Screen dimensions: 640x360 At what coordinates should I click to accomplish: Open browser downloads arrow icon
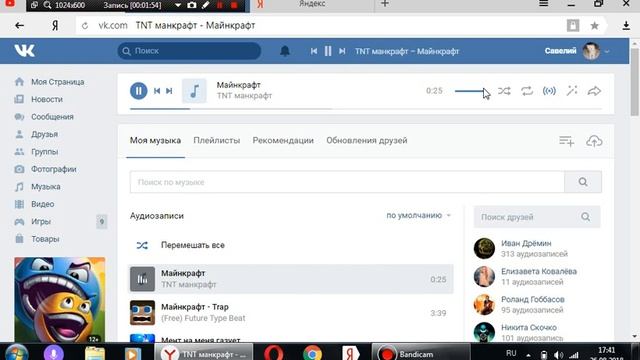pyautogui.click(x=626, y=26)
